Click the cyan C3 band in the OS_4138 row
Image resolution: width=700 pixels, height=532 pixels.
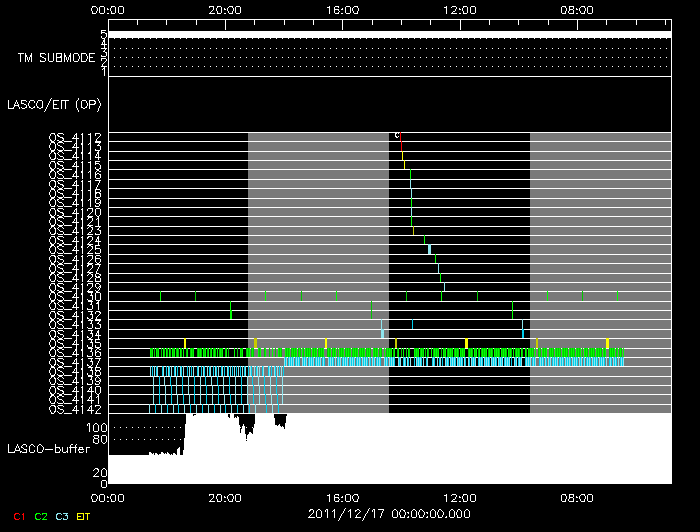click(217, 371)
